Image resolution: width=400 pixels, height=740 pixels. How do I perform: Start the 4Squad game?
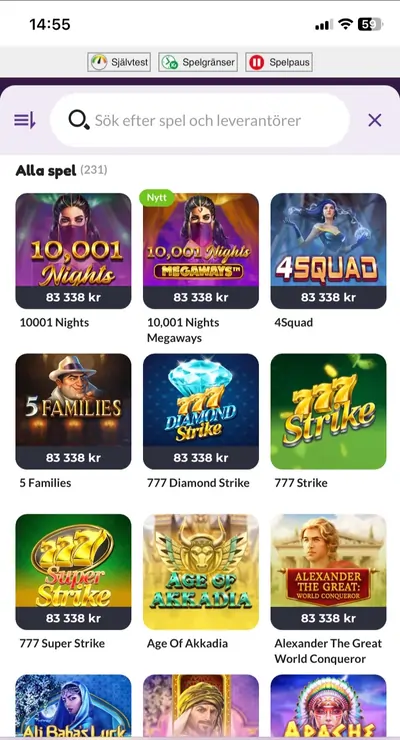point(328,251)
